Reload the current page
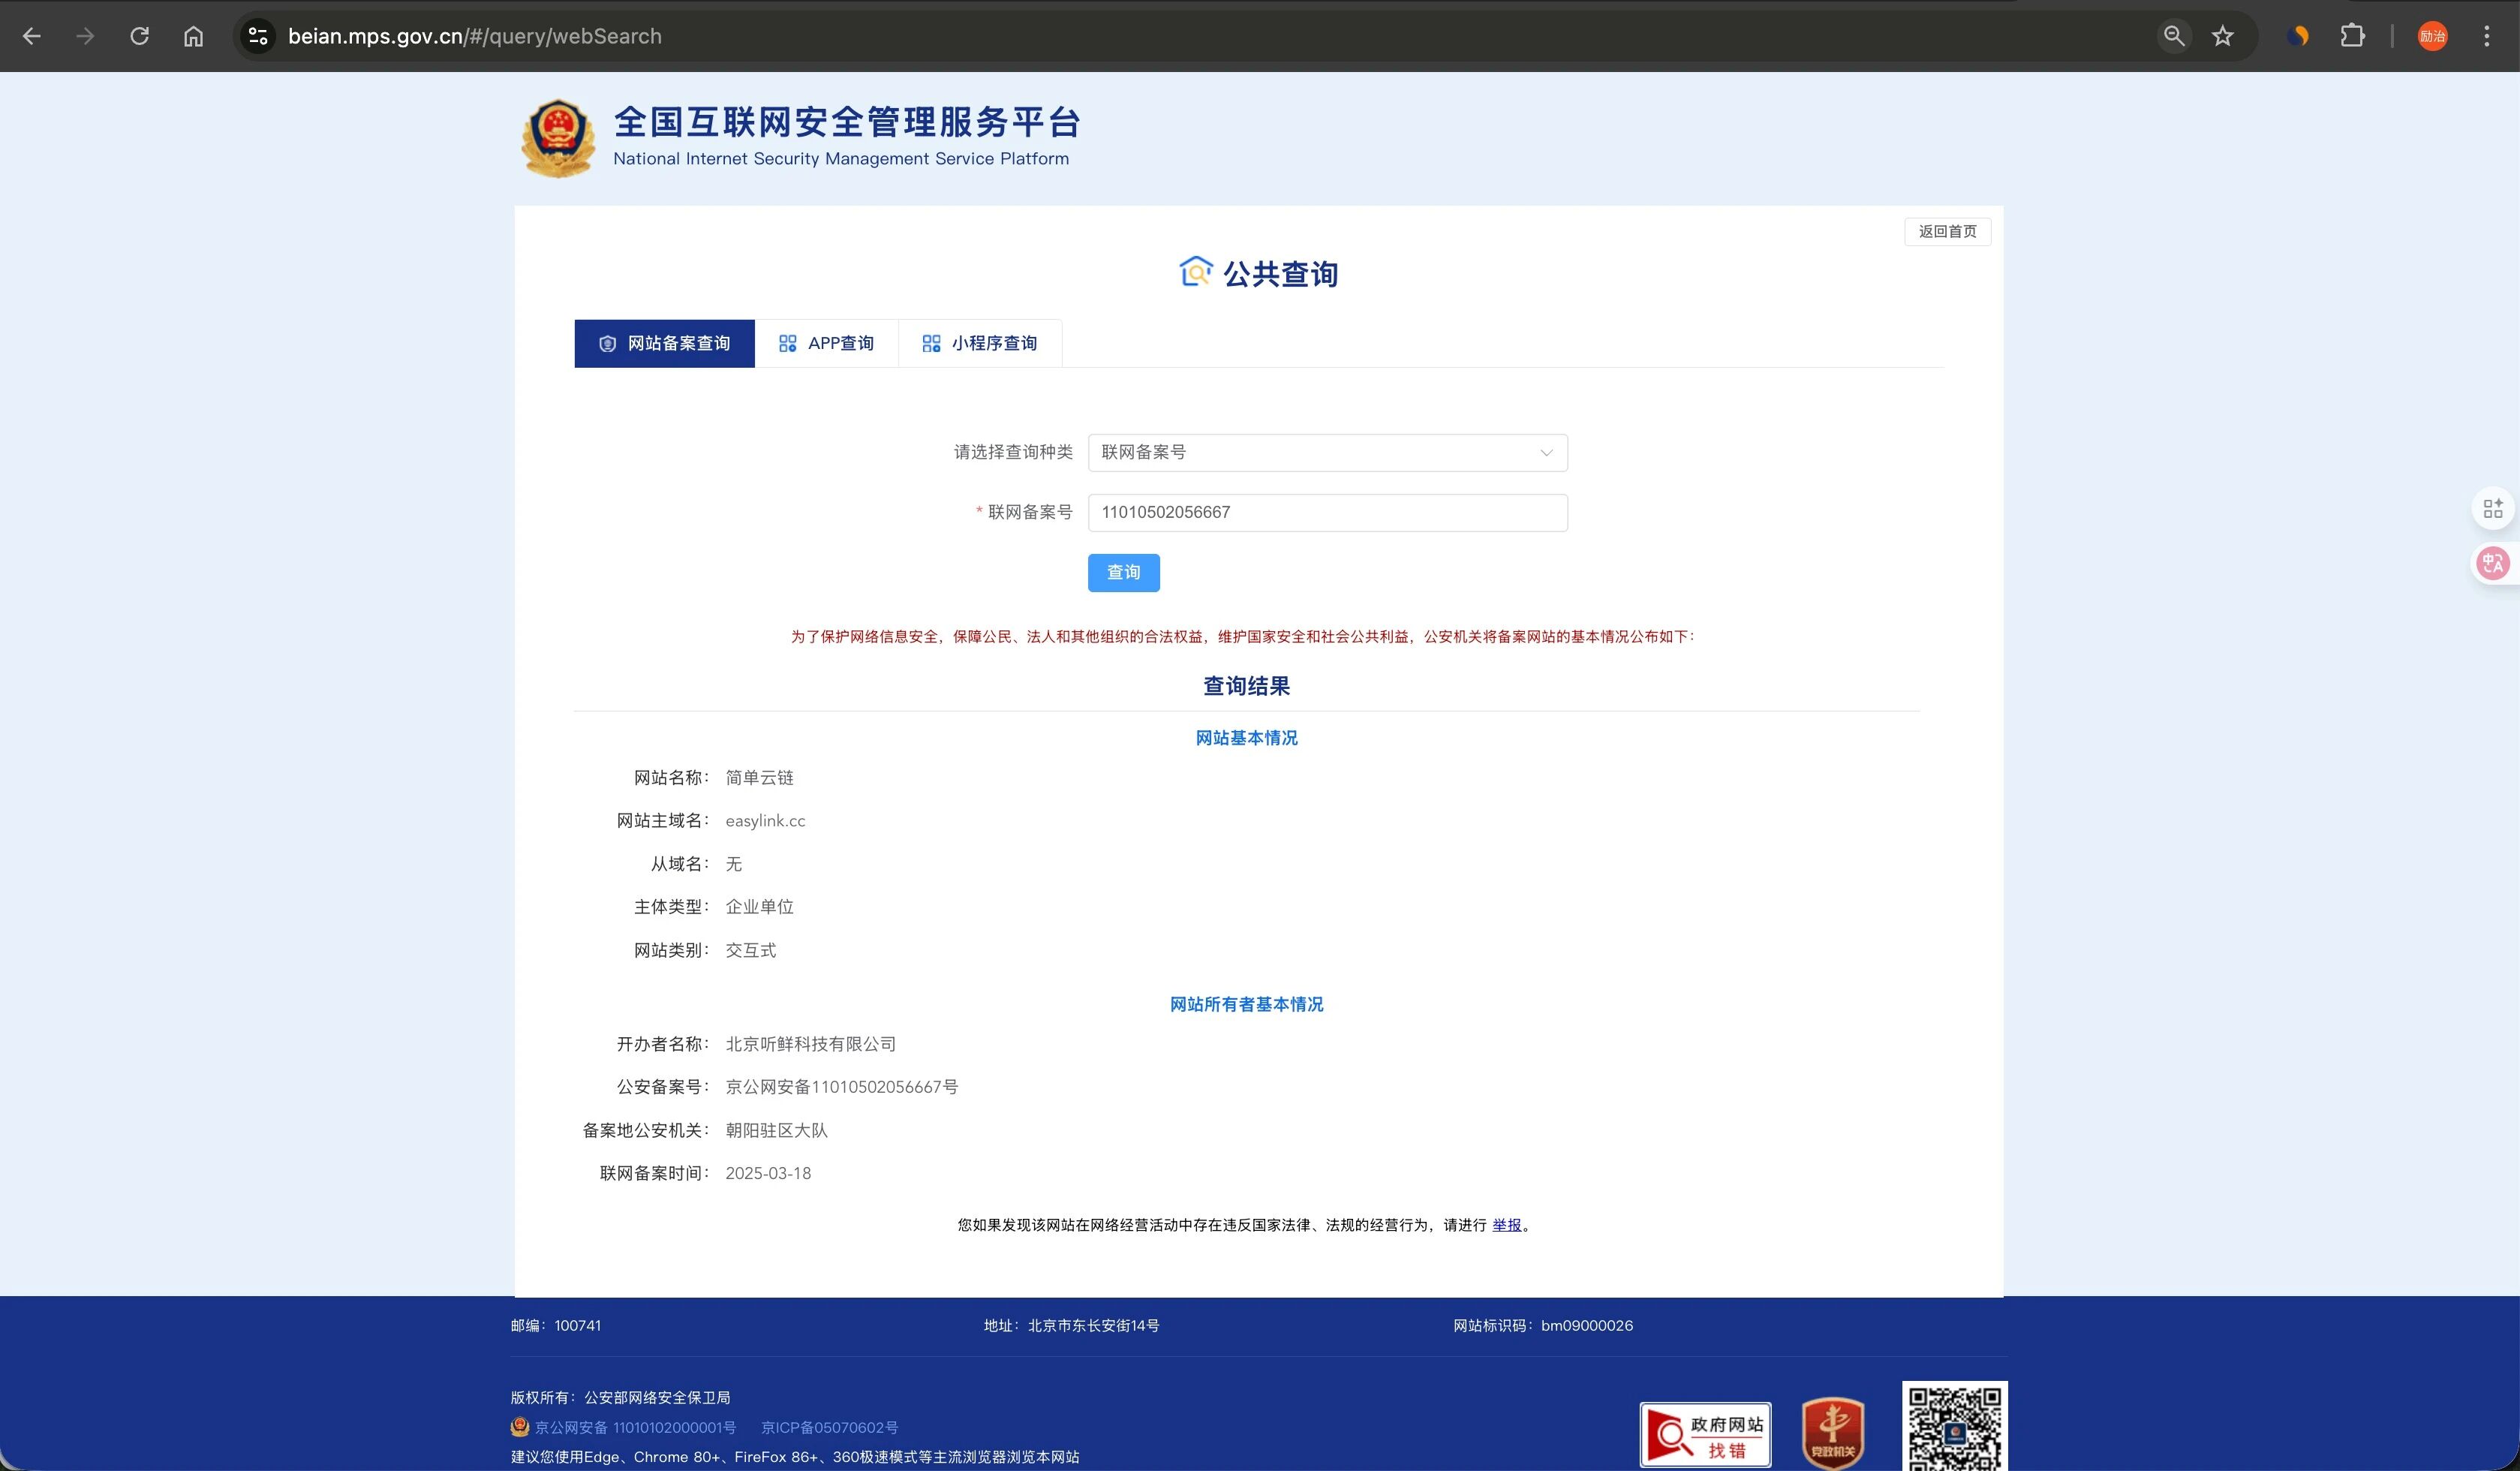The height and width of the screenshot is (1471, 2520). point(140,36)
